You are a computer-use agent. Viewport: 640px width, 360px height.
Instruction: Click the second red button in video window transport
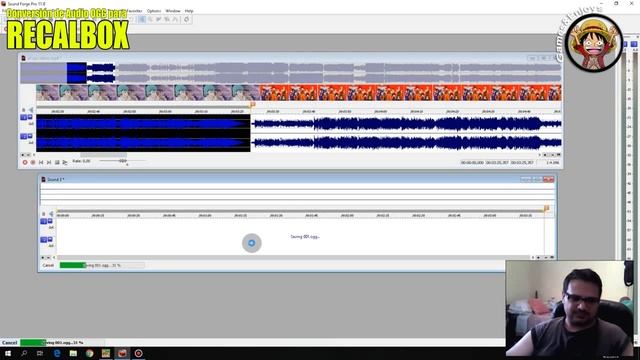click(x=33, y=162)
